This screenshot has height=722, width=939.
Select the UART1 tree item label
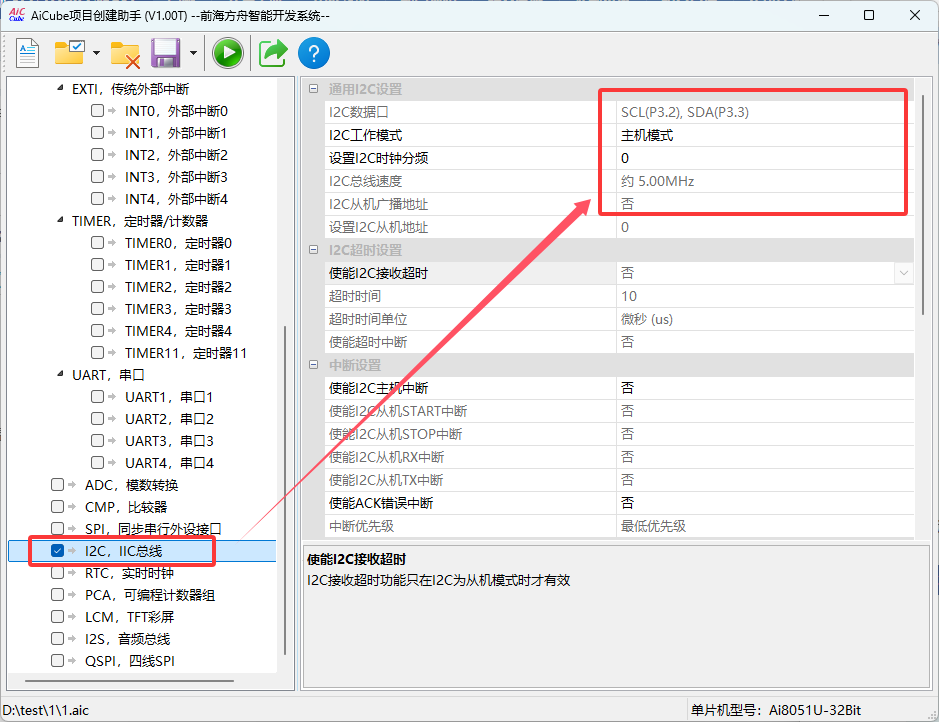click(169, 397)
